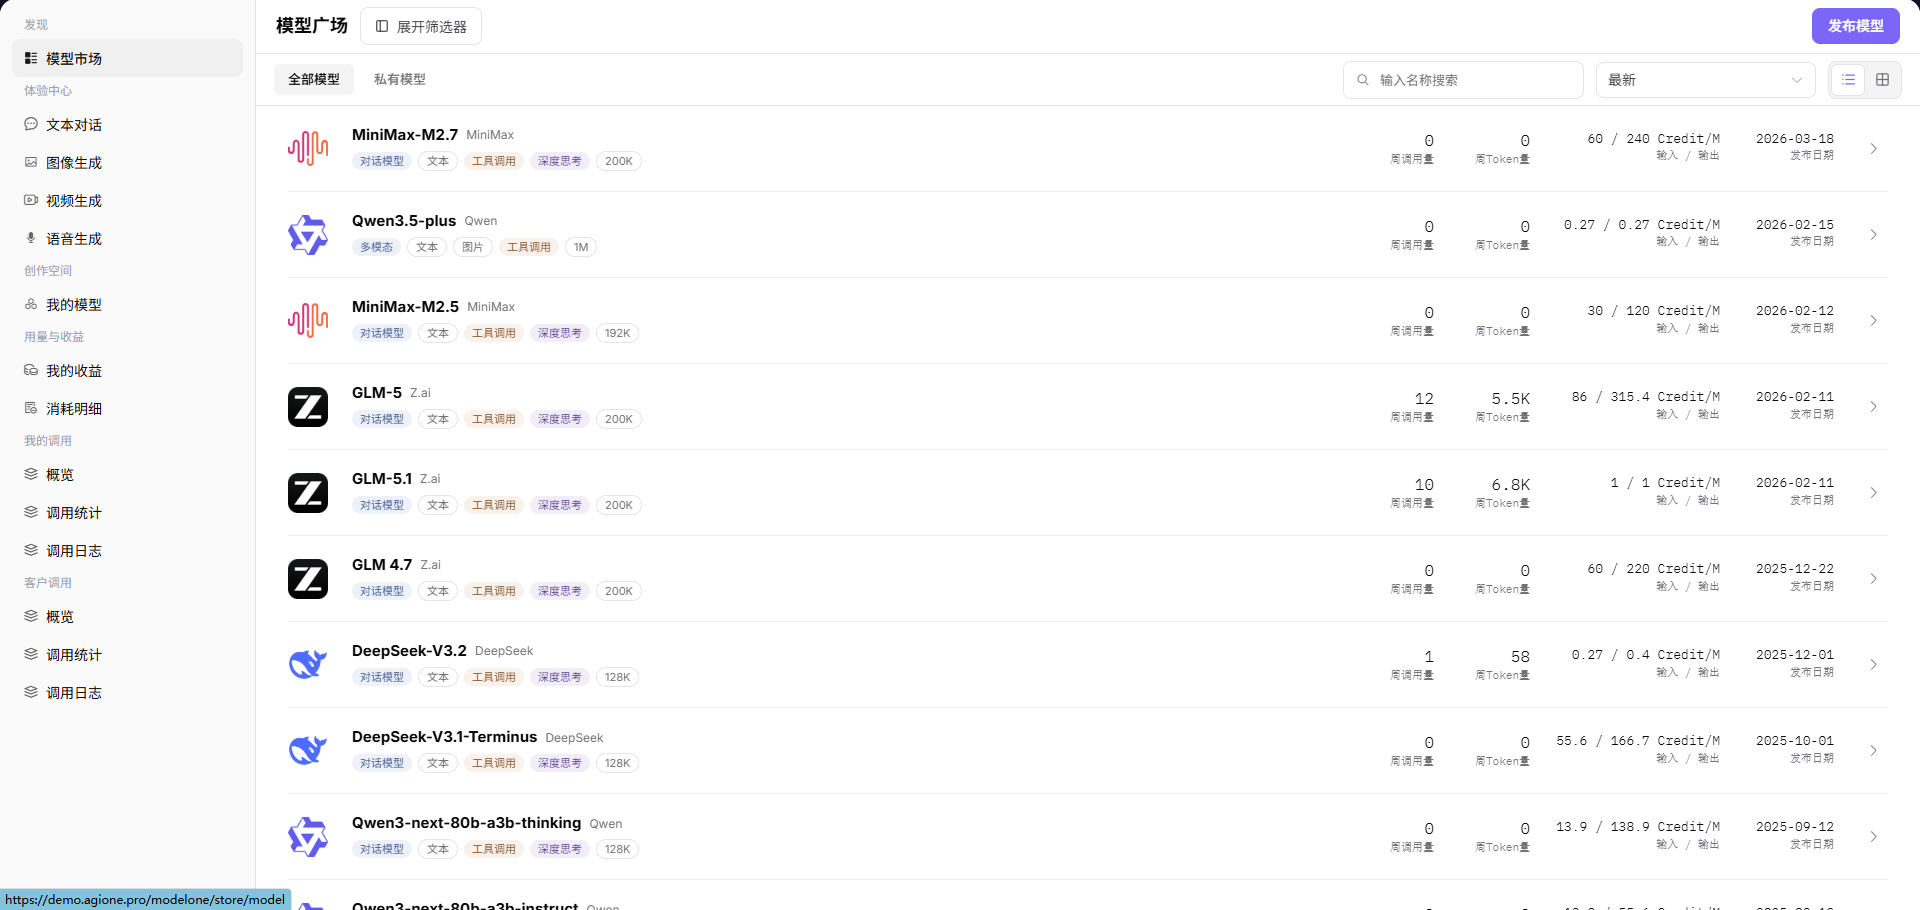Click the 调用日志 icon under 客户调用
1920x910 pixels.
click(x=31, y=692)
